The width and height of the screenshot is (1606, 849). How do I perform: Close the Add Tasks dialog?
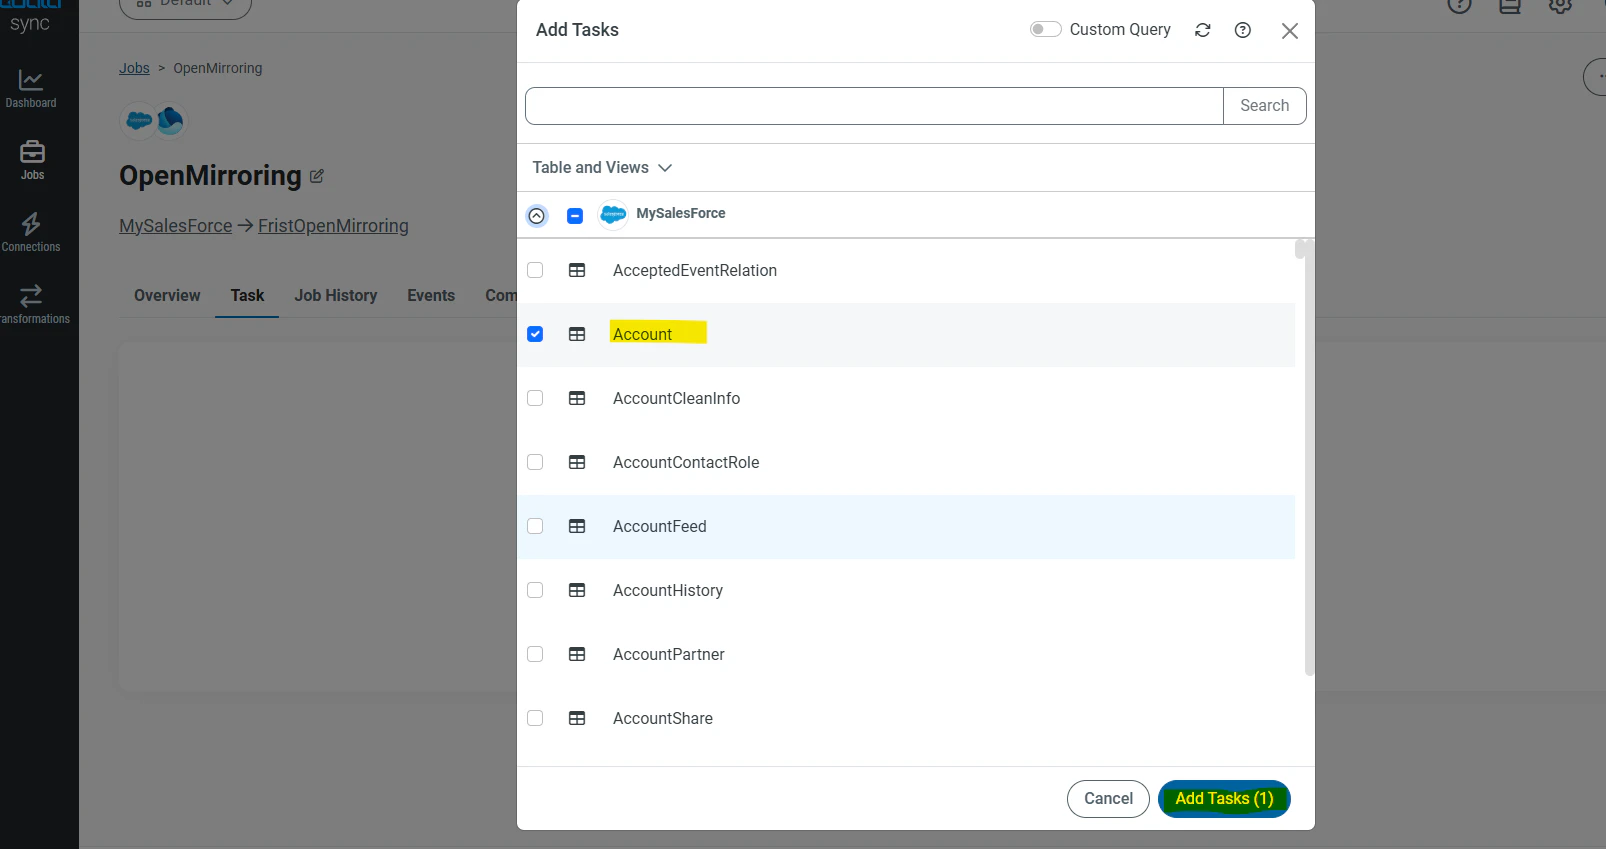click(x=1290, y=31)
